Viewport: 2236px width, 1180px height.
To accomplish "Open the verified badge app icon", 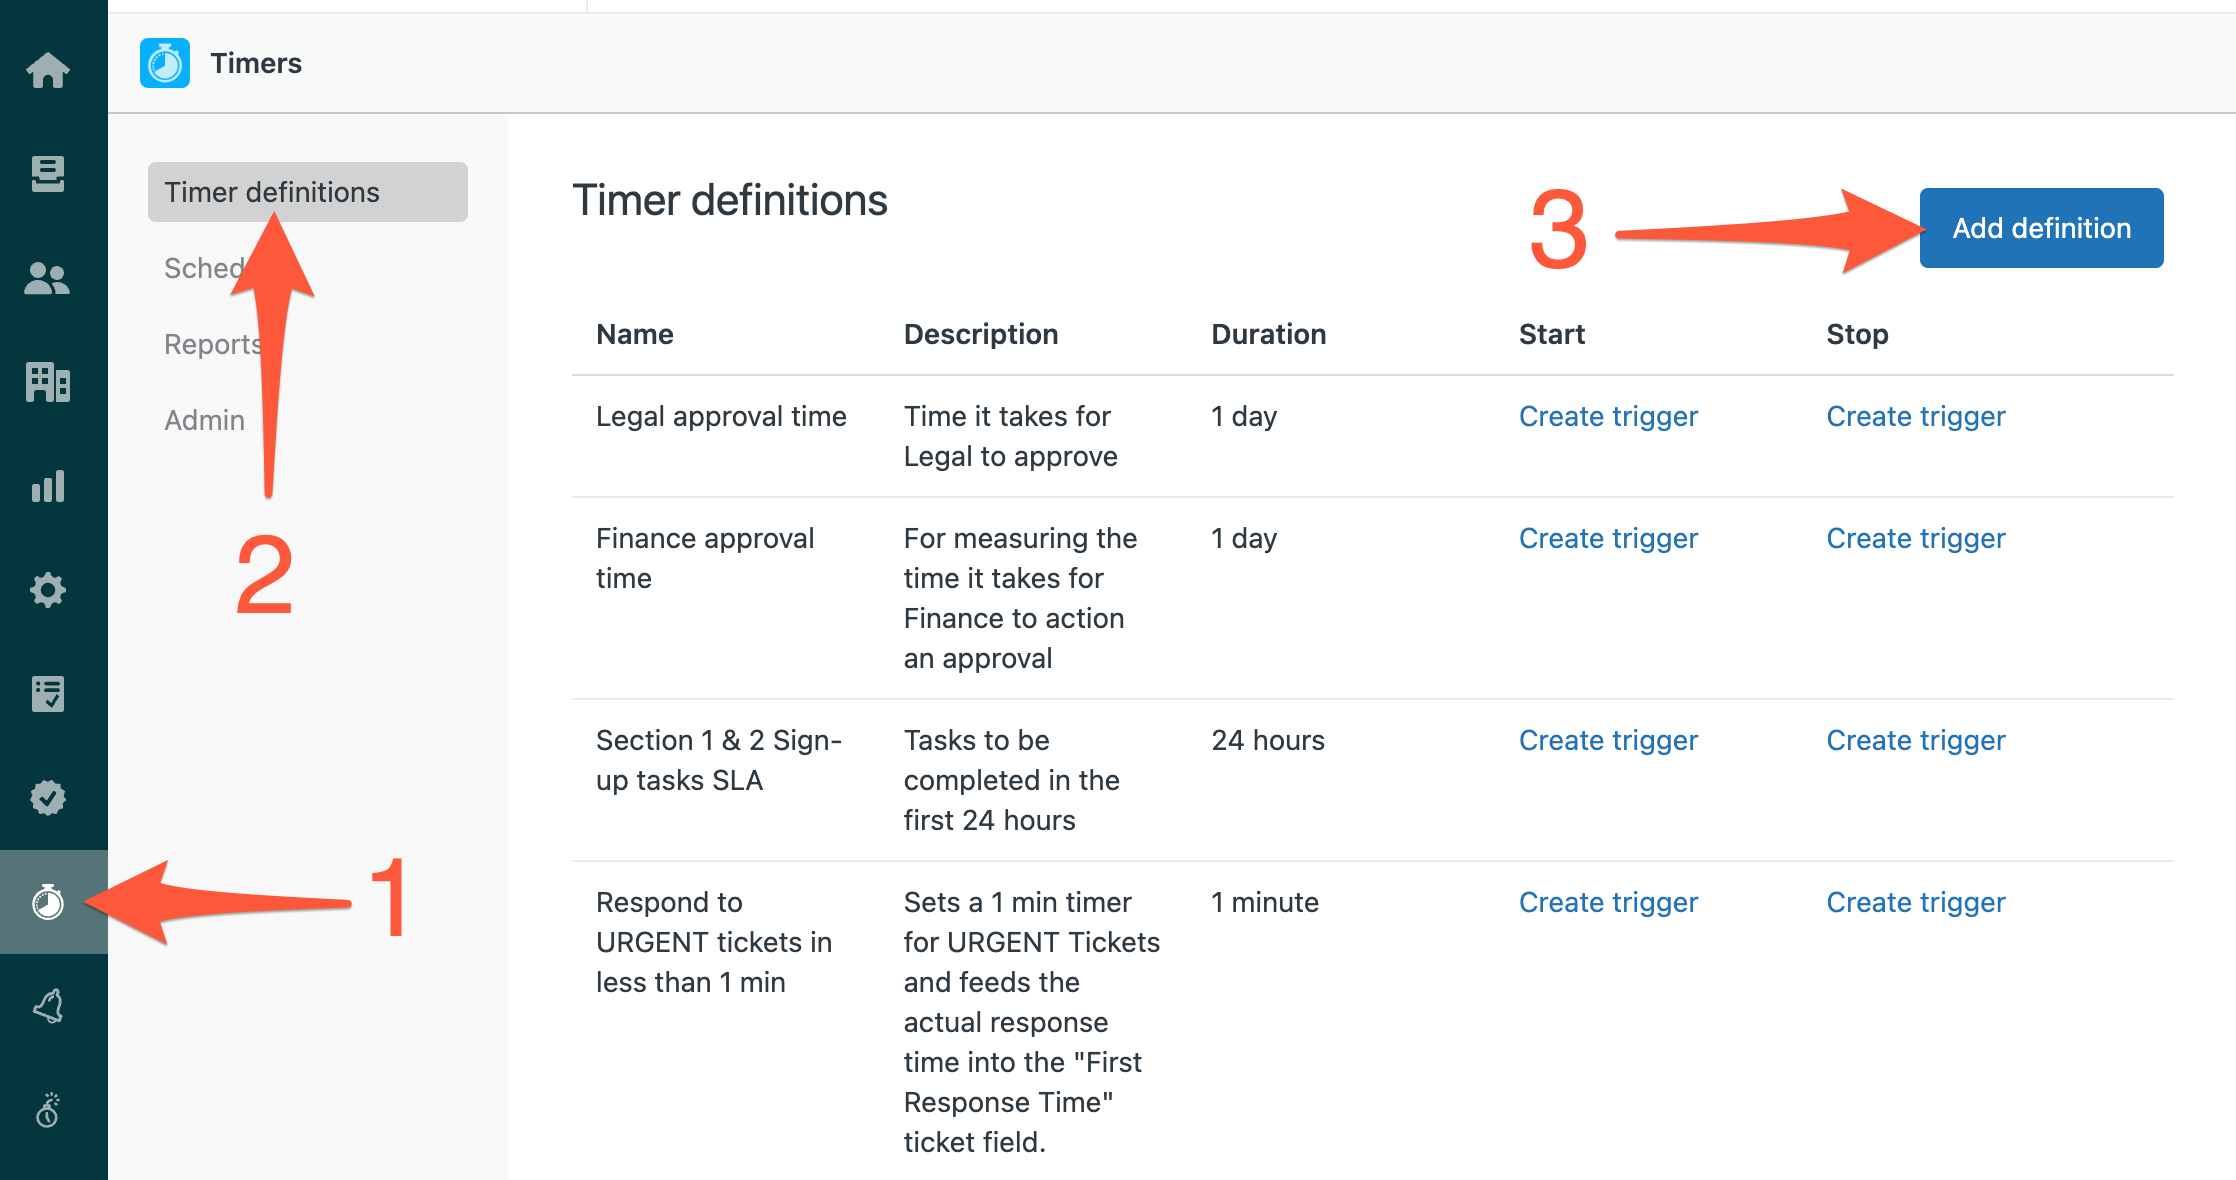I will pos(48,798).
